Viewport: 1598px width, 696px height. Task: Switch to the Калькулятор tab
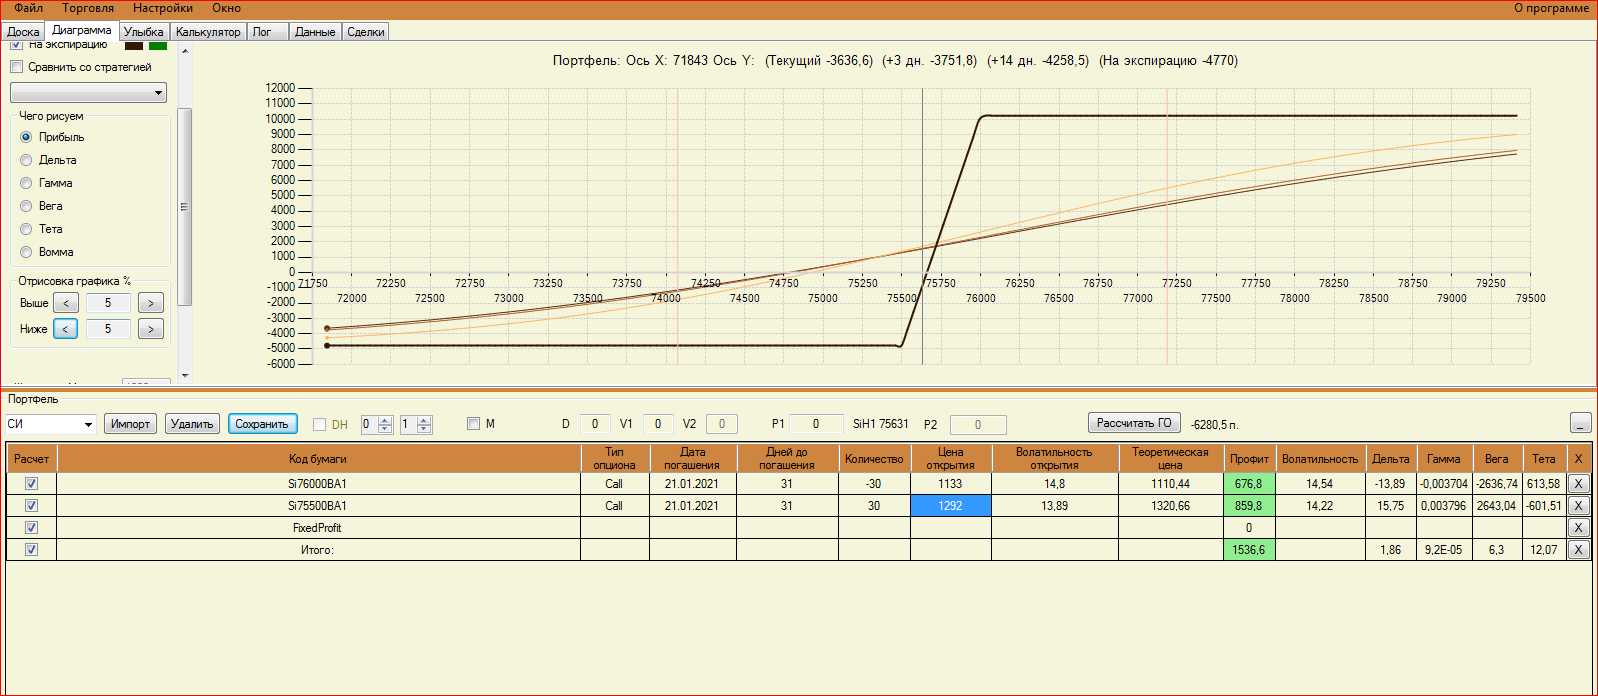[x=208, y=32]
